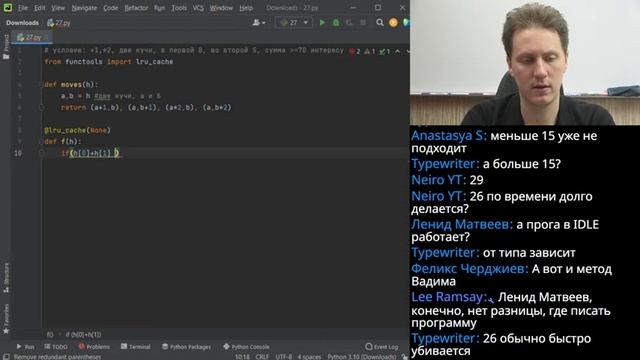The width and height of the screenshot is (640, 360).
Task: Click the lock icon in status bar
Action: click(x=404, y=357)
